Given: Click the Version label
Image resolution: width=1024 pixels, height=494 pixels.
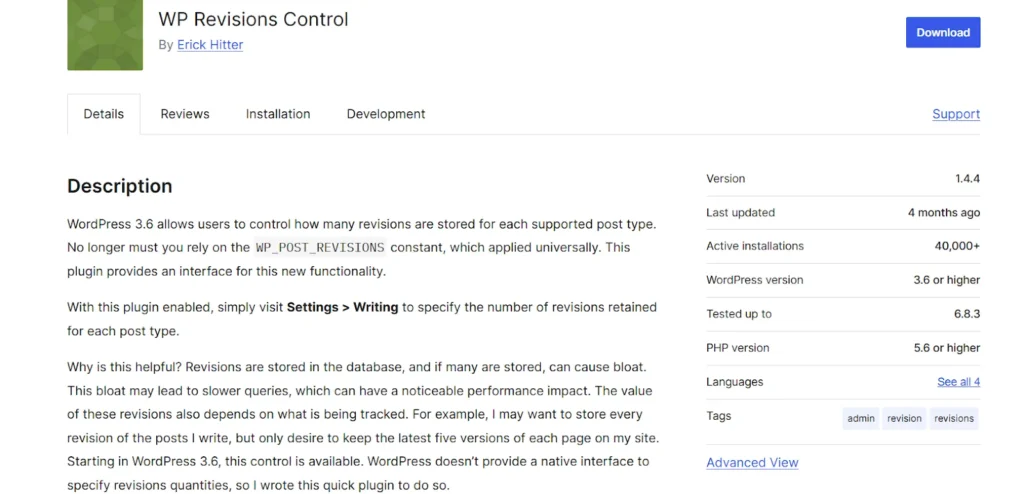Looking at the screenshot, I should coord(726,178).
